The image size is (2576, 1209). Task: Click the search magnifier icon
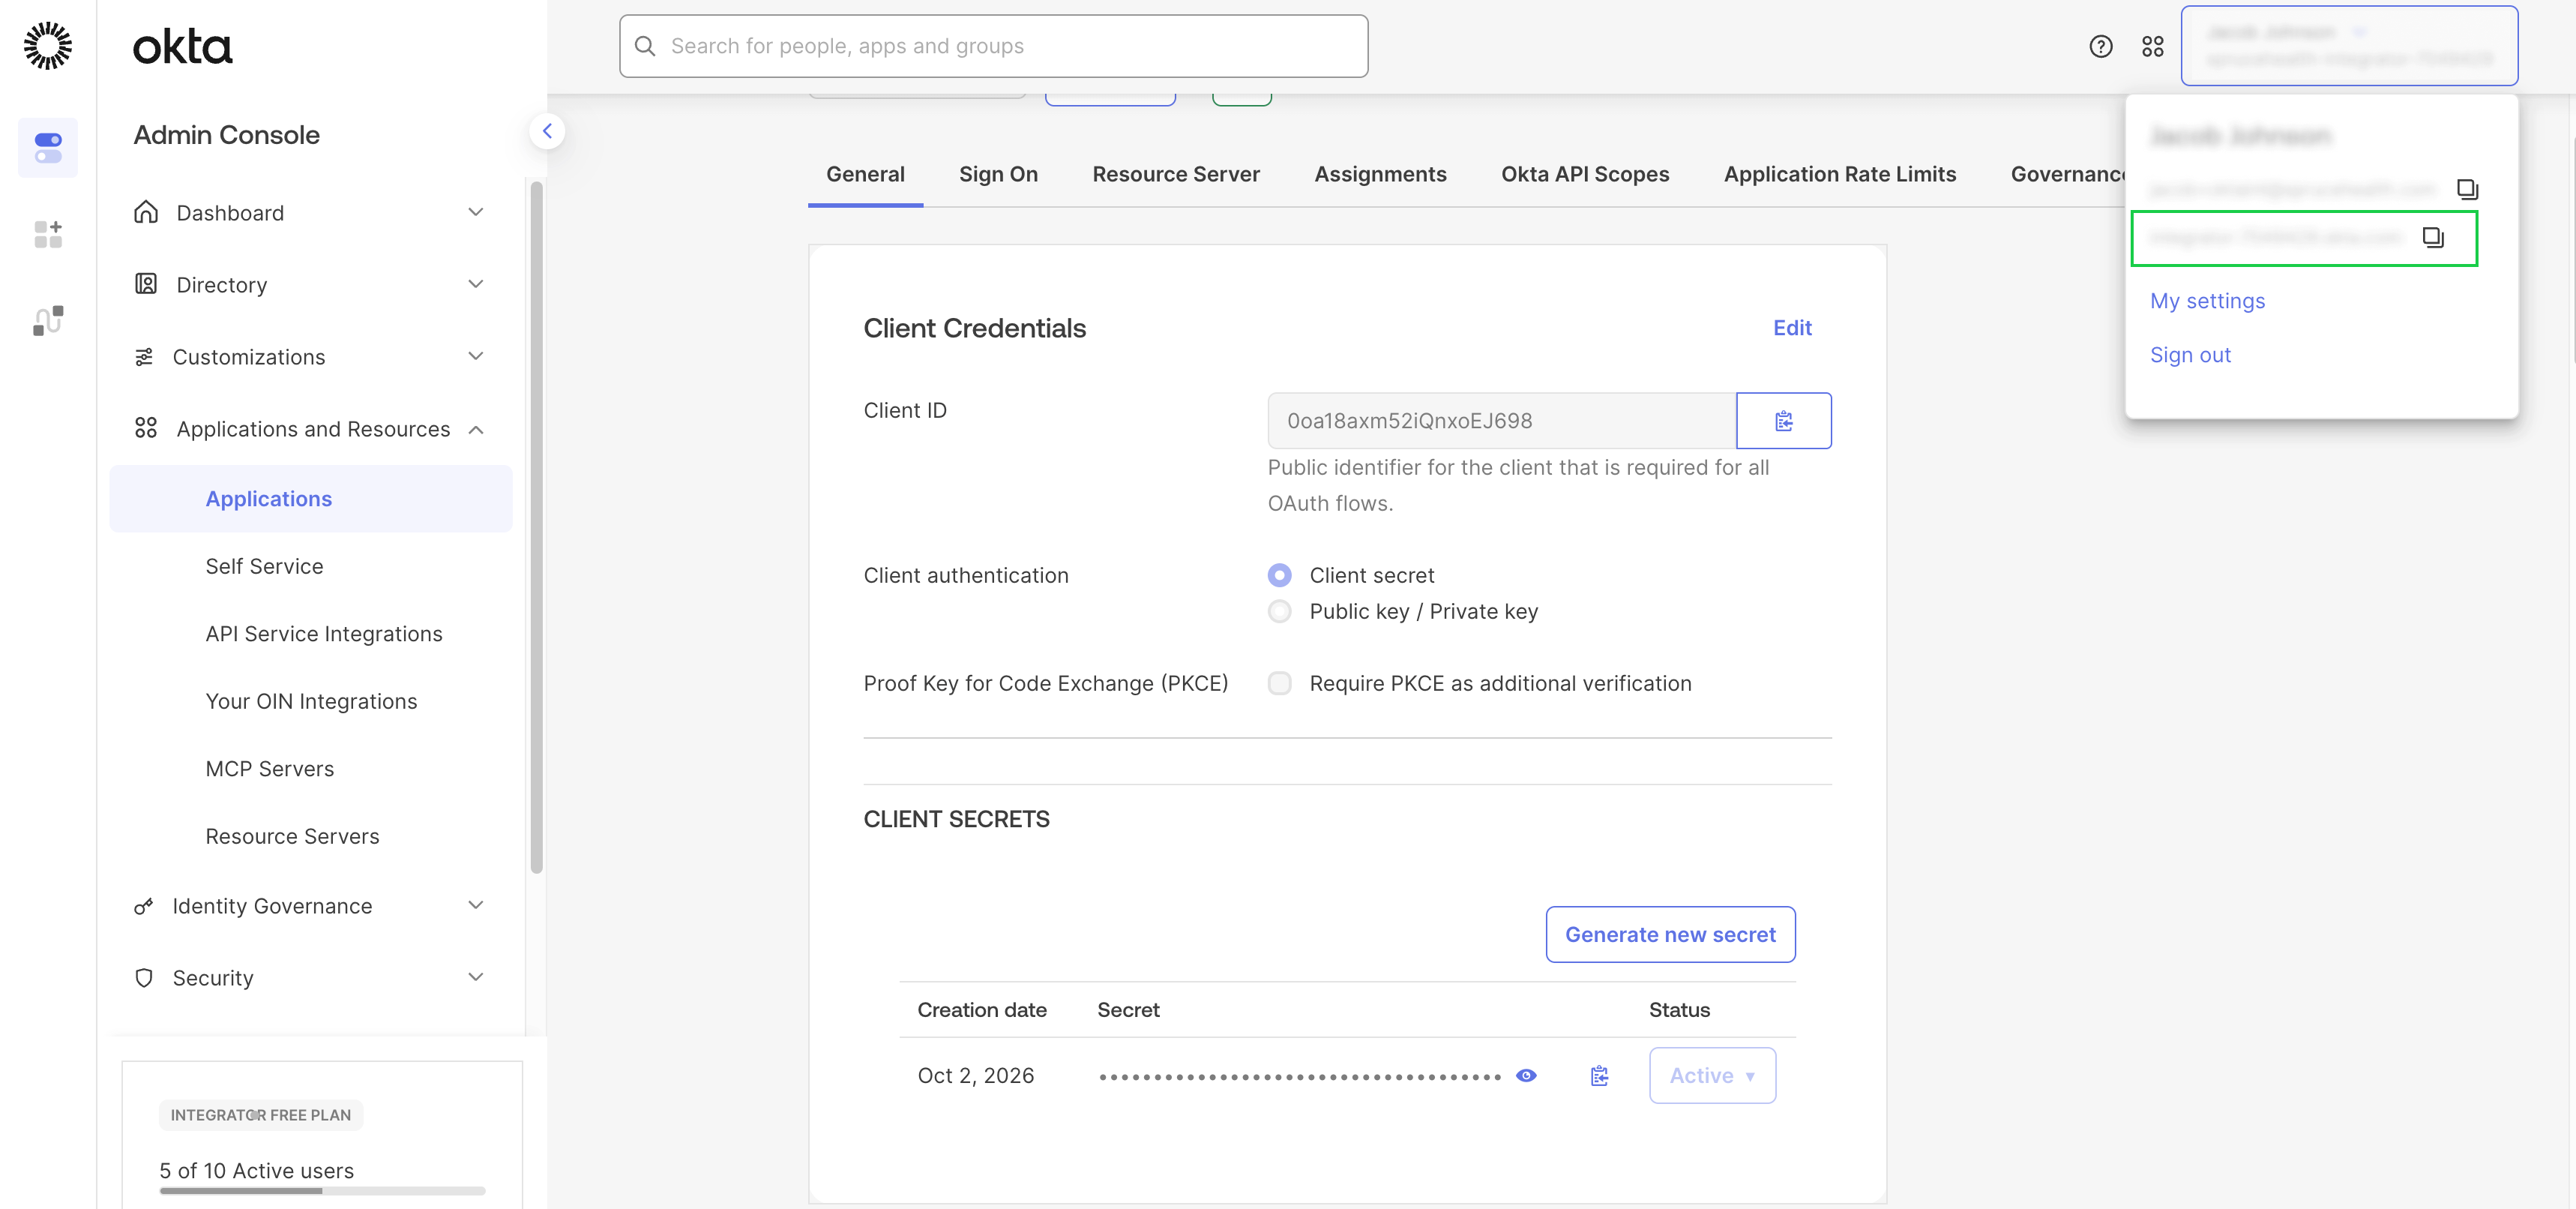[x=645, y=46]
